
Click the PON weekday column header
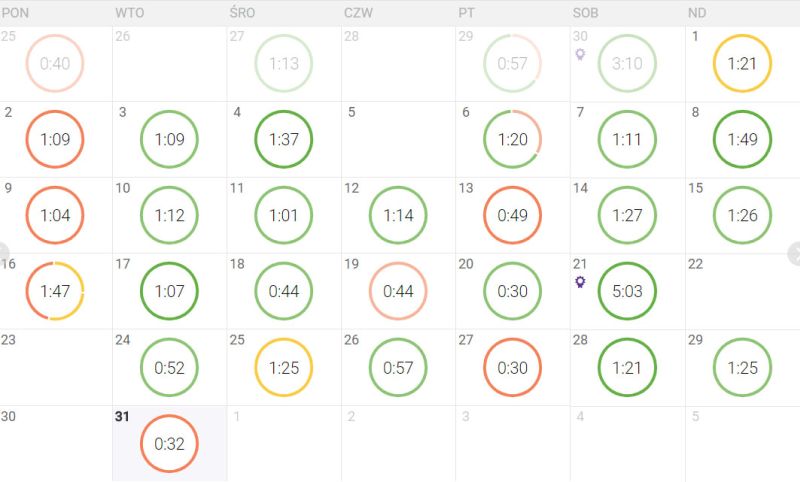[16, 13]
